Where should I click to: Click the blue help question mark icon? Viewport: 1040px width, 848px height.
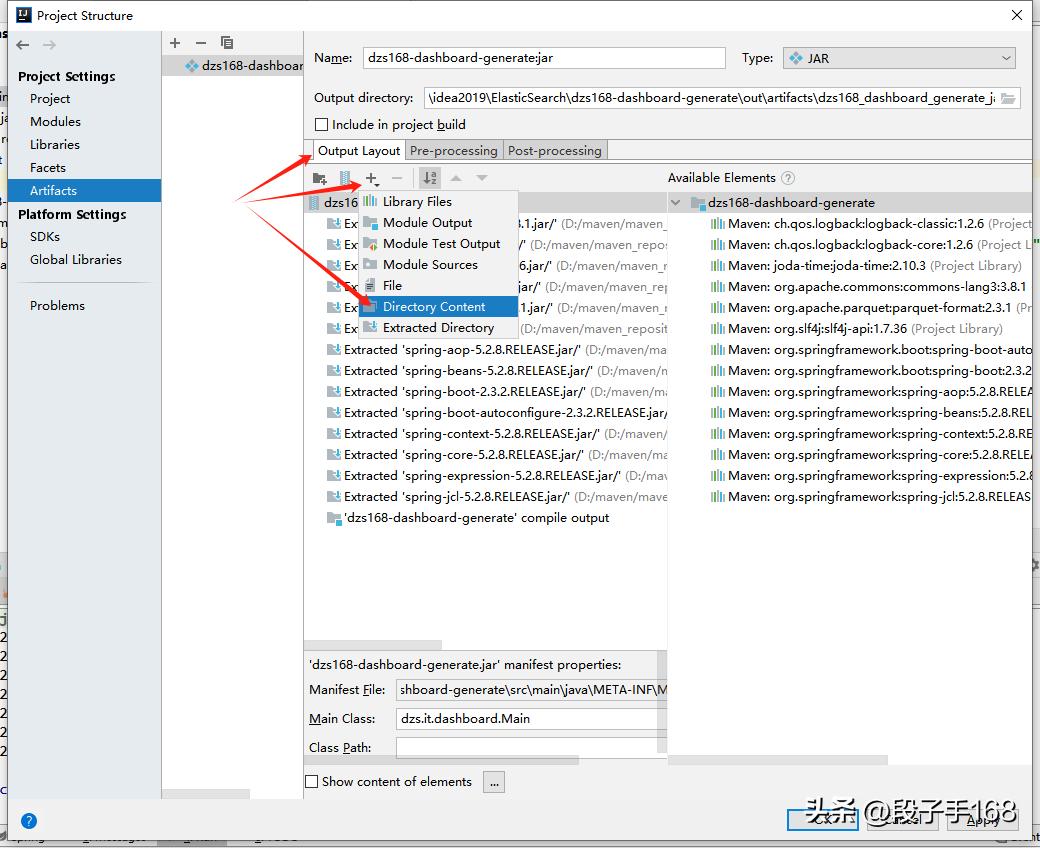click(x=29, y=821)
